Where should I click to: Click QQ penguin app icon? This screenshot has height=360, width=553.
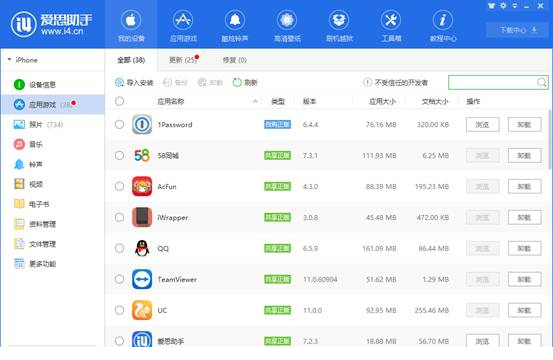pyautogui.click(x=142, y=248)
